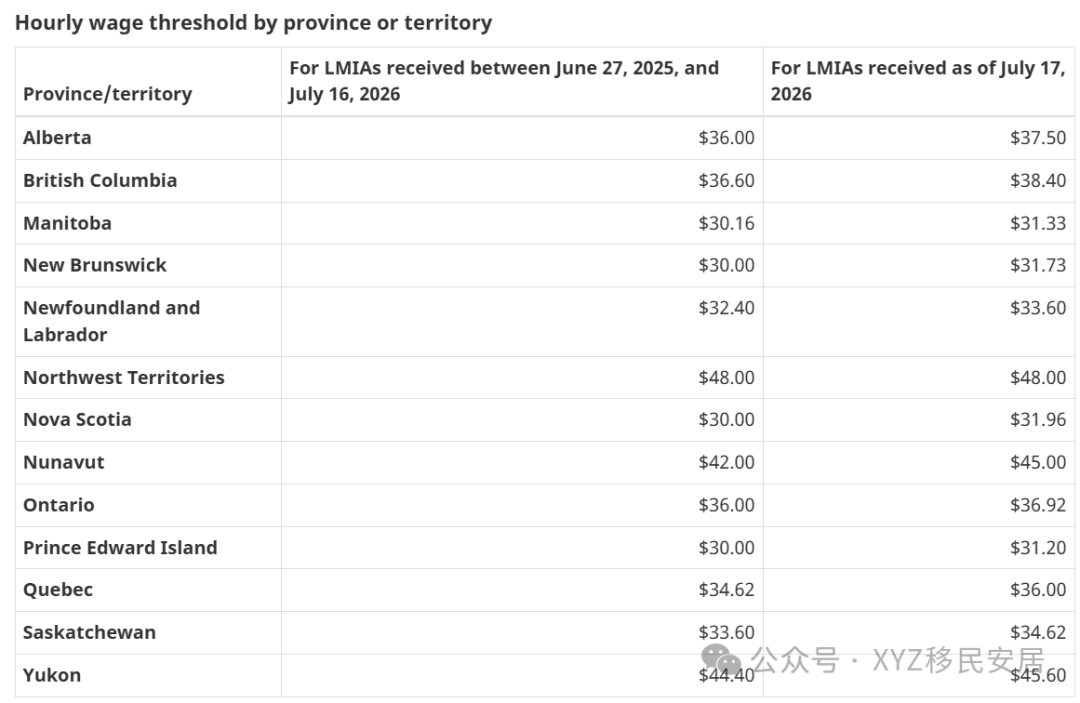This screenshot has height=703, width=1080.
Task: Select Quebec's $34.62 wage value
Action: [727, 589]
